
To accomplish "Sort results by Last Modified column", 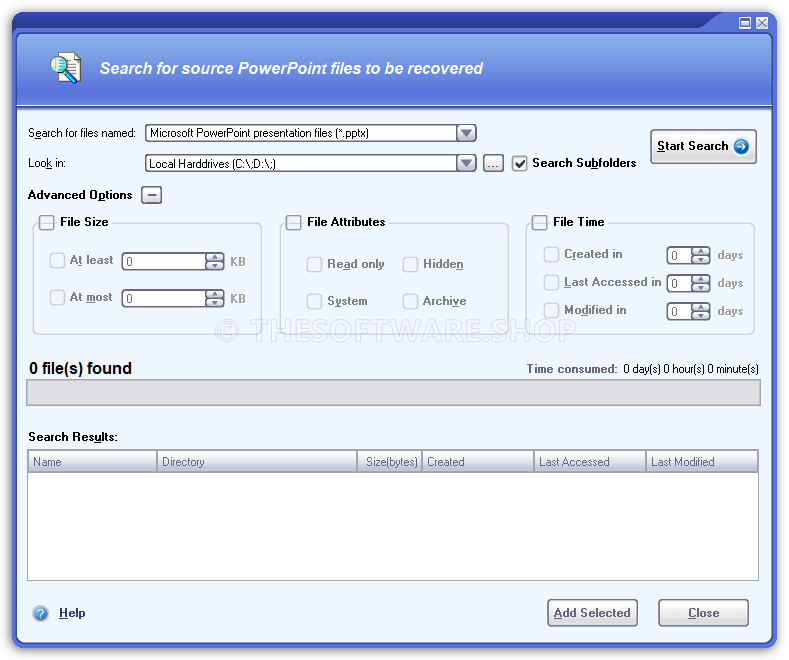I will (702, 462).
